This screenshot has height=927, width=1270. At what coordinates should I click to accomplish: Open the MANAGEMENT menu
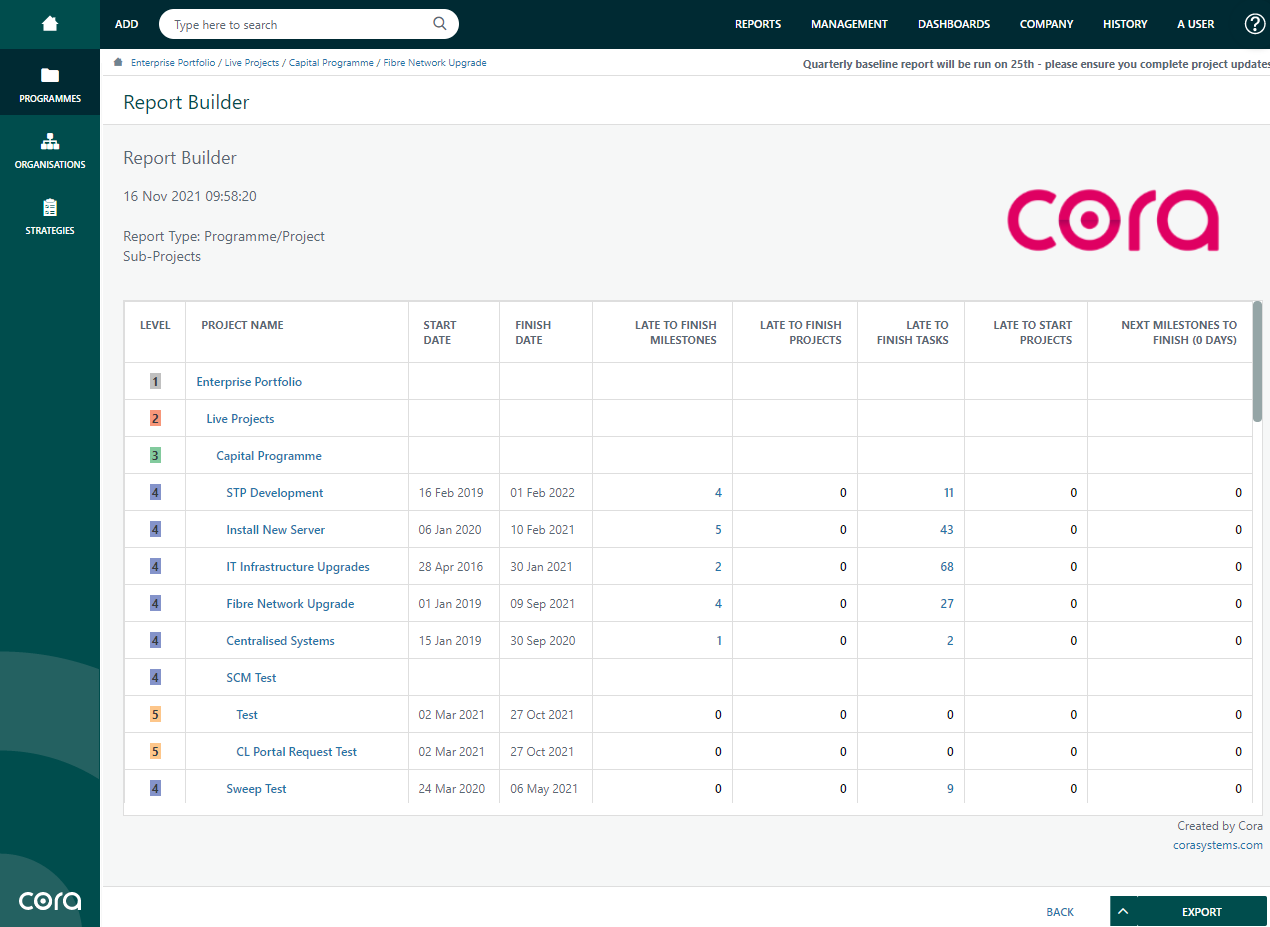pyautogui.click(x=849, y=24)
